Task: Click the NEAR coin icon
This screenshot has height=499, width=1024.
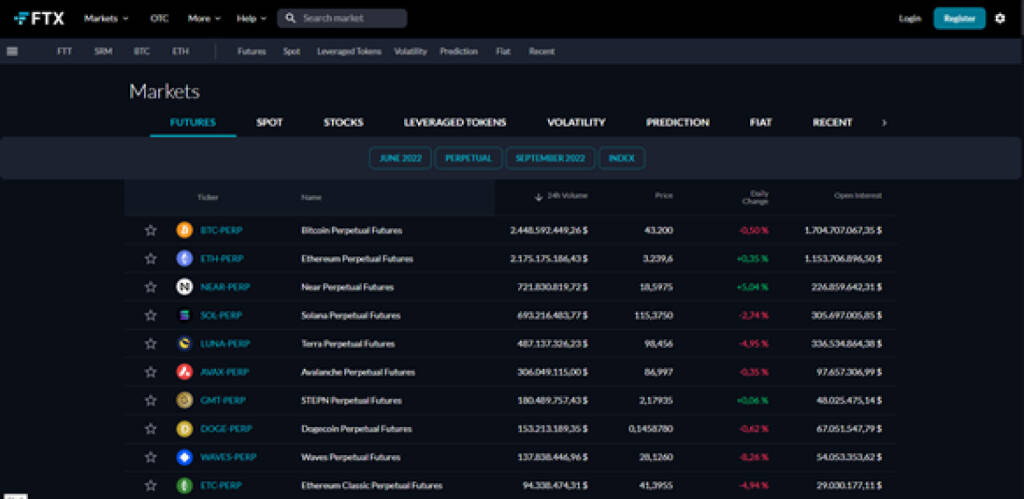Action: click(x=184, y=287)
